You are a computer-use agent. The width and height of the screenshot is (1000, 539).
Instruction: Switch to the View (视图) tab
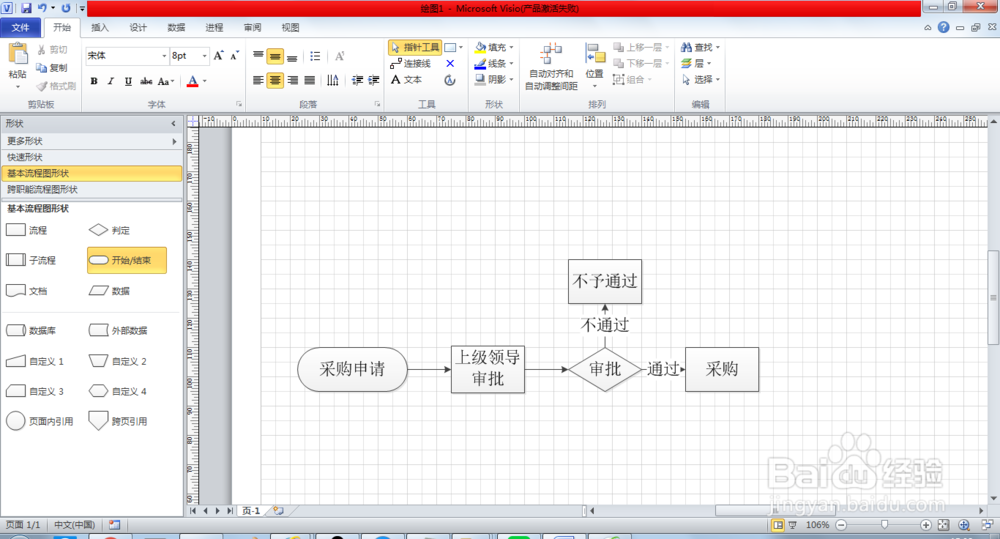pos(290,27)
